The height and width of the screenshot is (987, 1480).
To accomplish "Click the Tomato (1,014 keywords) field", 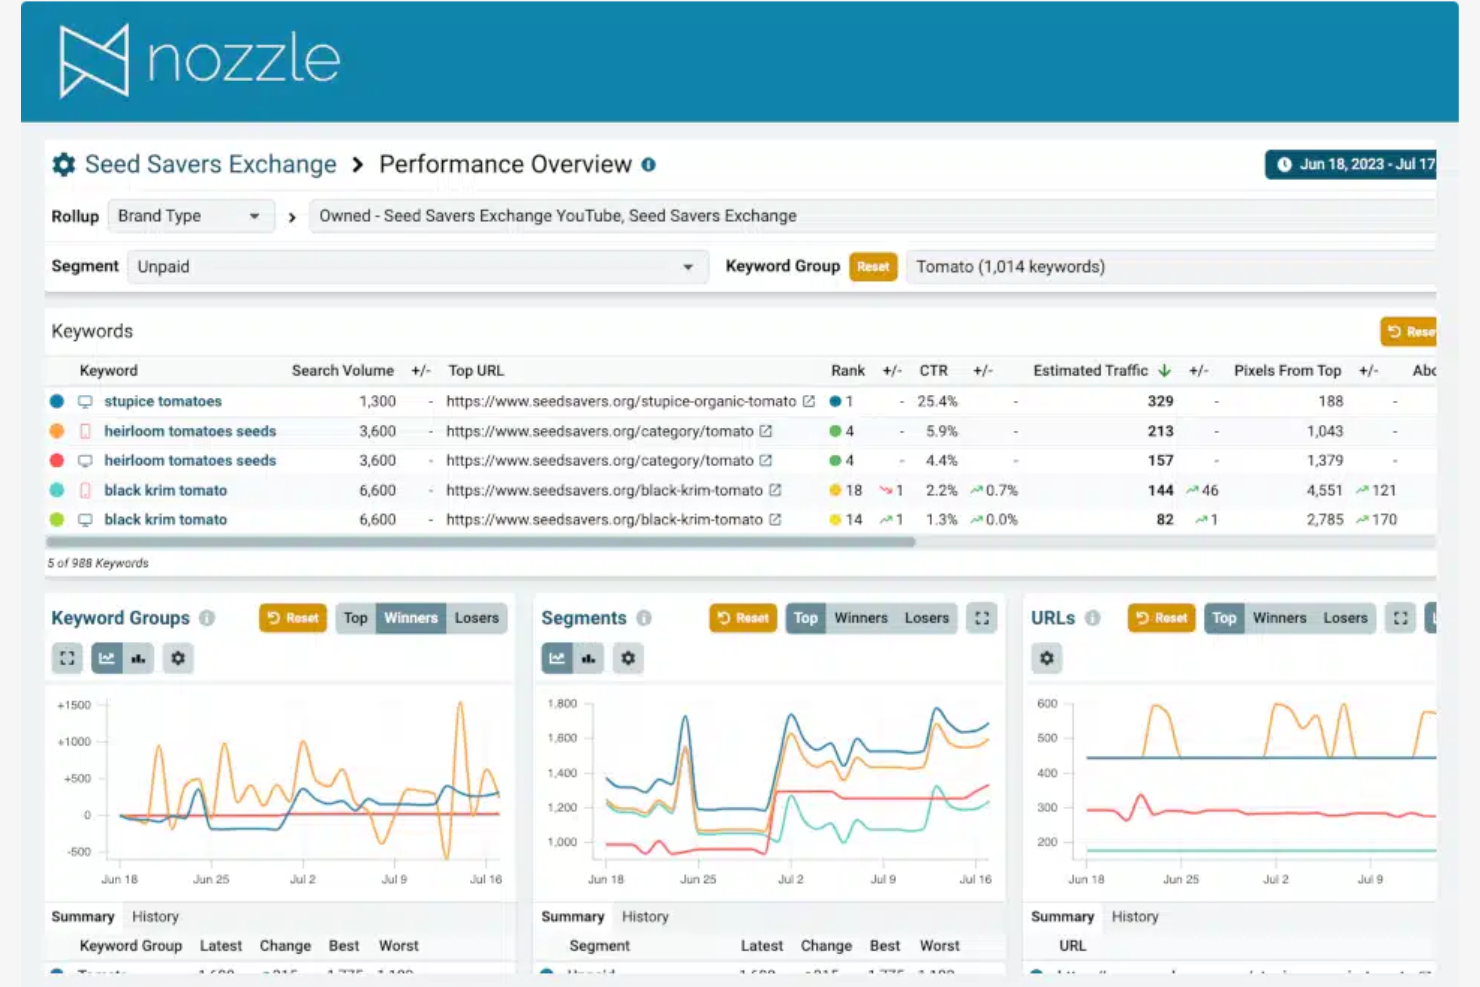I will tap(1171, 267).
